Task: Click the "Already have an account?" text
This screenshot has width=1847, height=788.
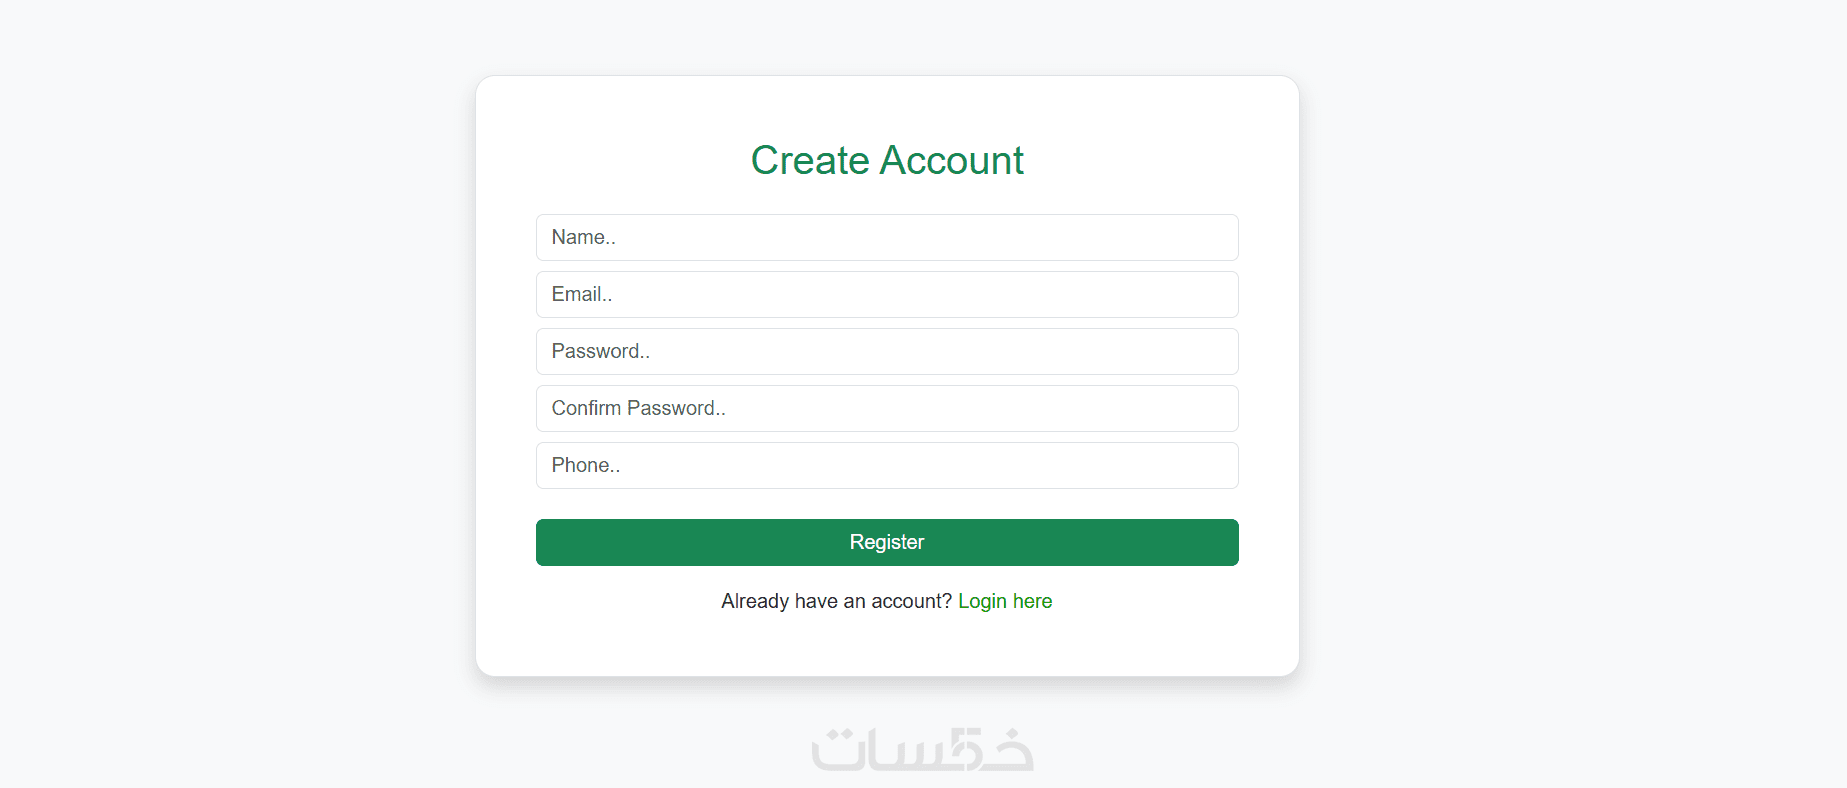Action: [836, 601]
